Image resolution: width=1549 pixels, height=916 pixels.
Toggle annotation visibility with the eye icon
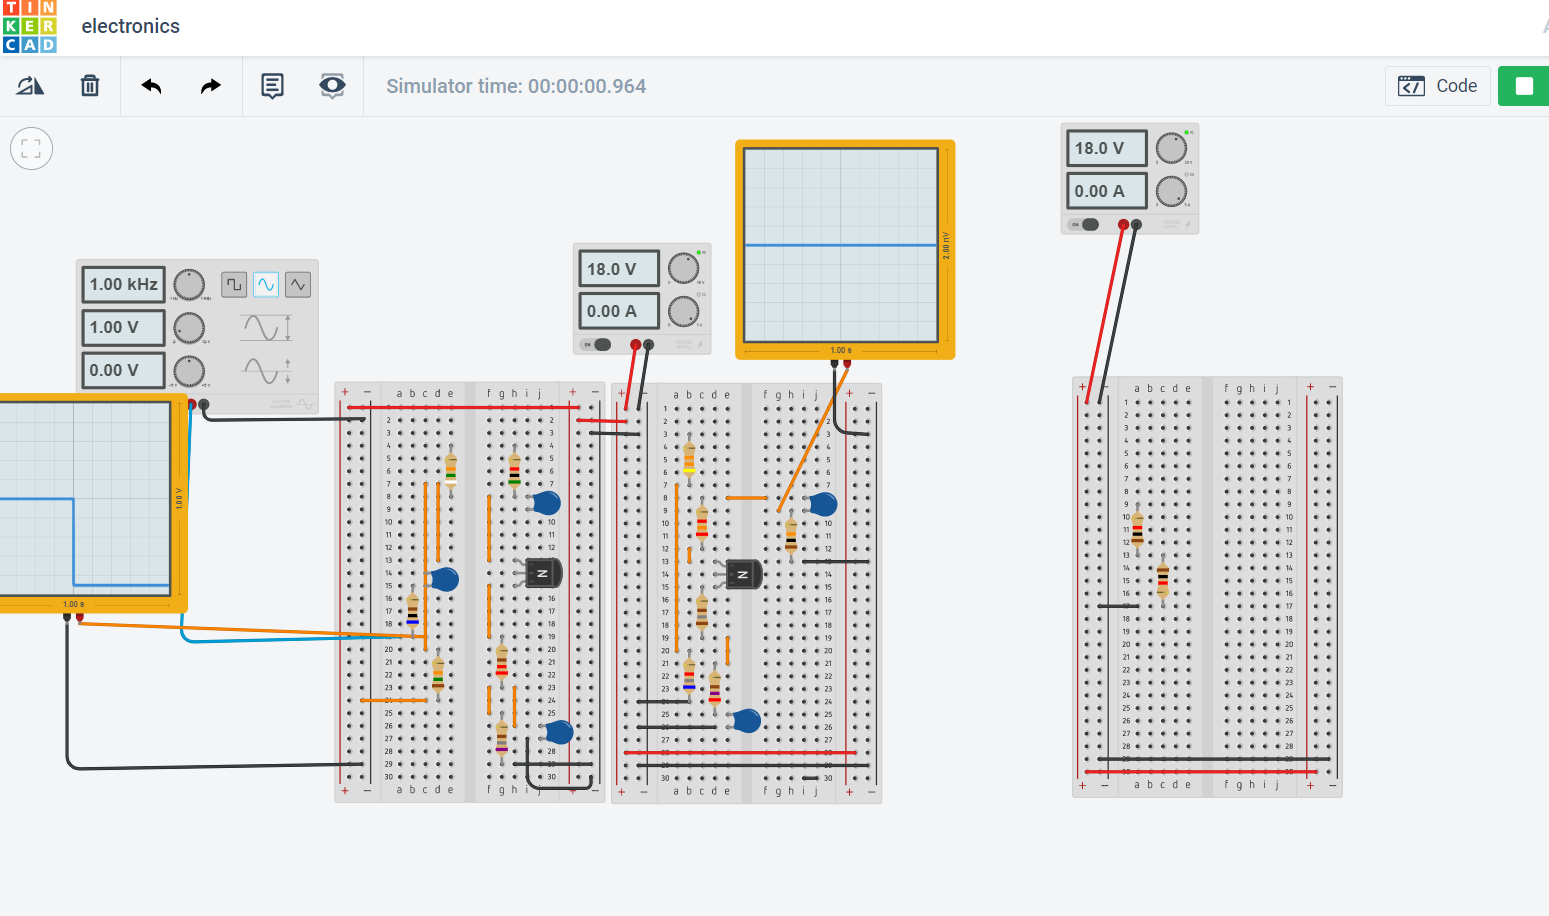[x=332, y=86]
